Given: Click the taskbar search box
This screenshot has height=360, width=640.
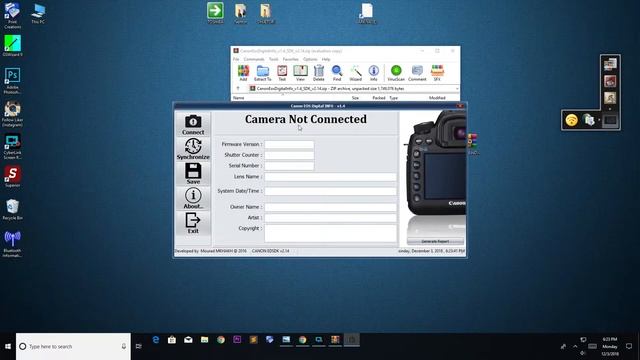Looking at the screenshot, I should coord(73,347).
